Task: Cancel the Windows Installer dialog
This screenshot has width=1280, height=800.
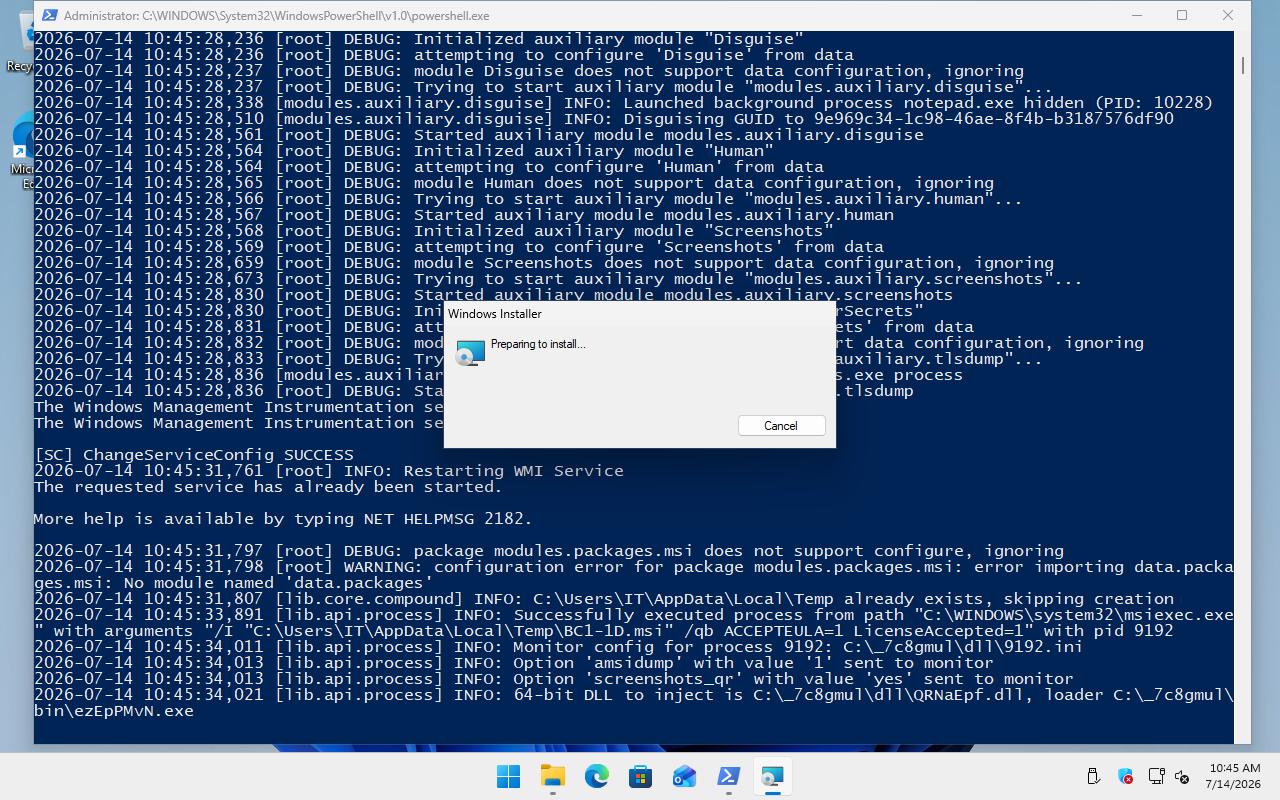Action: coord(781,425)
